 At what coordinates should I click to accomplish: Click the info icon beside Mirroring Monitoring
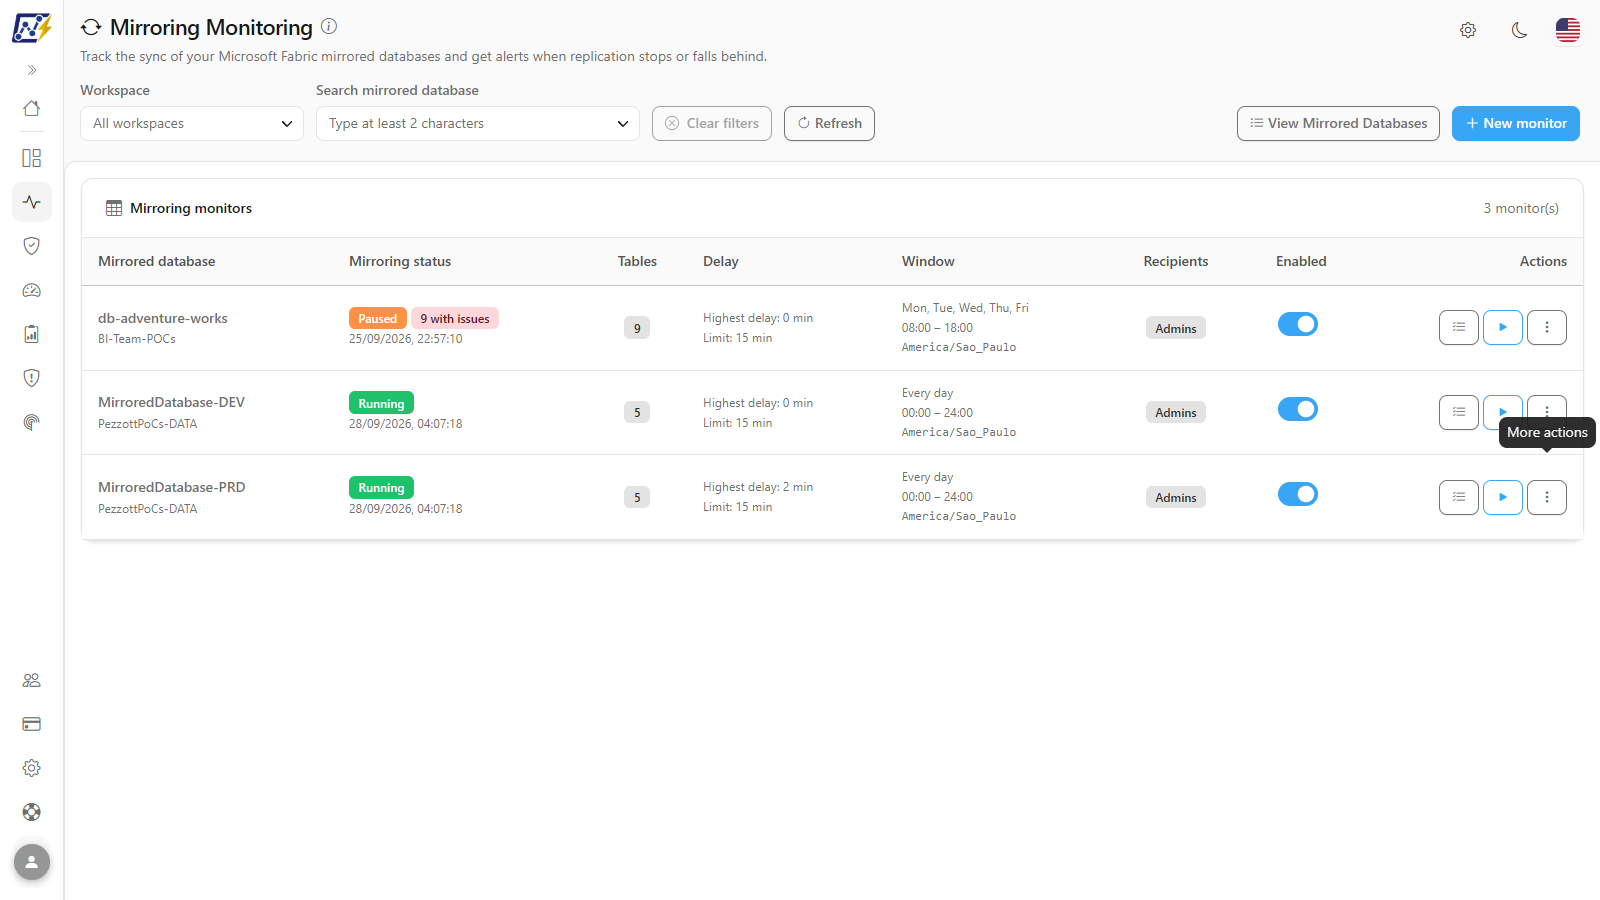click(x=329, y=27)
